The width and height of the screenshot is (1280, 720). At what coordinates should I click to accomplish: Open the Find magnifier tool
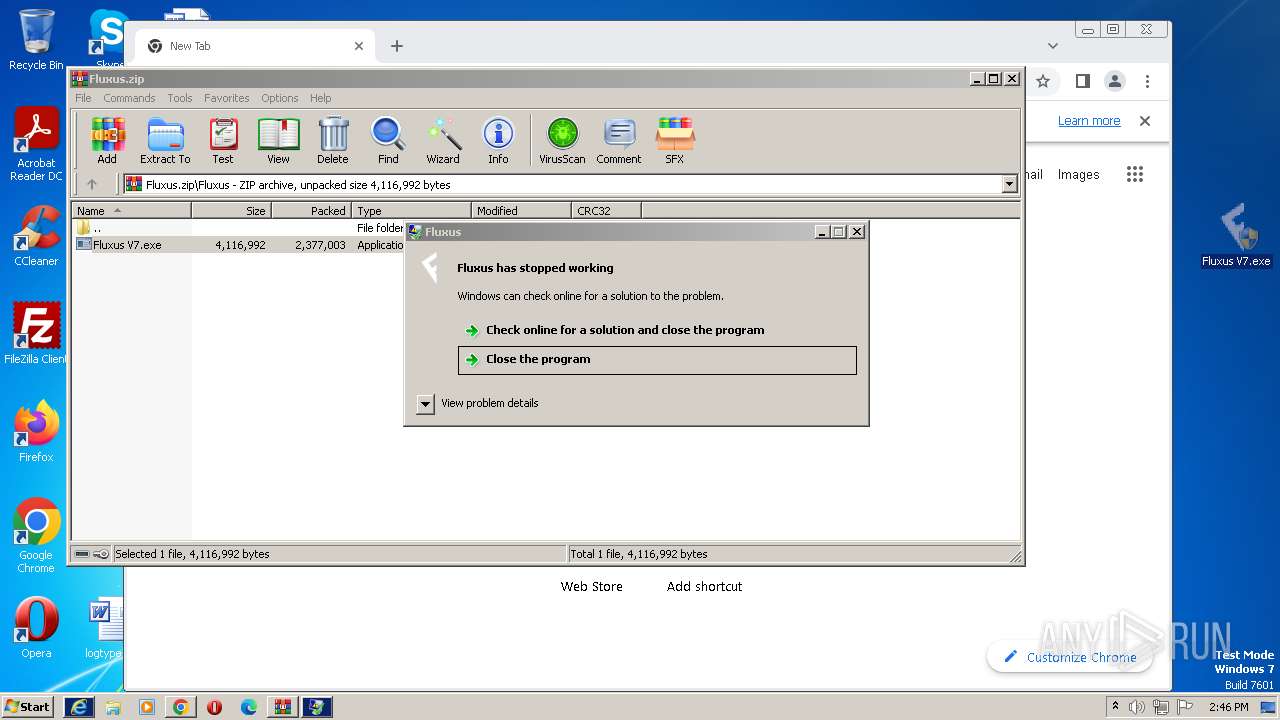[388, 141]
